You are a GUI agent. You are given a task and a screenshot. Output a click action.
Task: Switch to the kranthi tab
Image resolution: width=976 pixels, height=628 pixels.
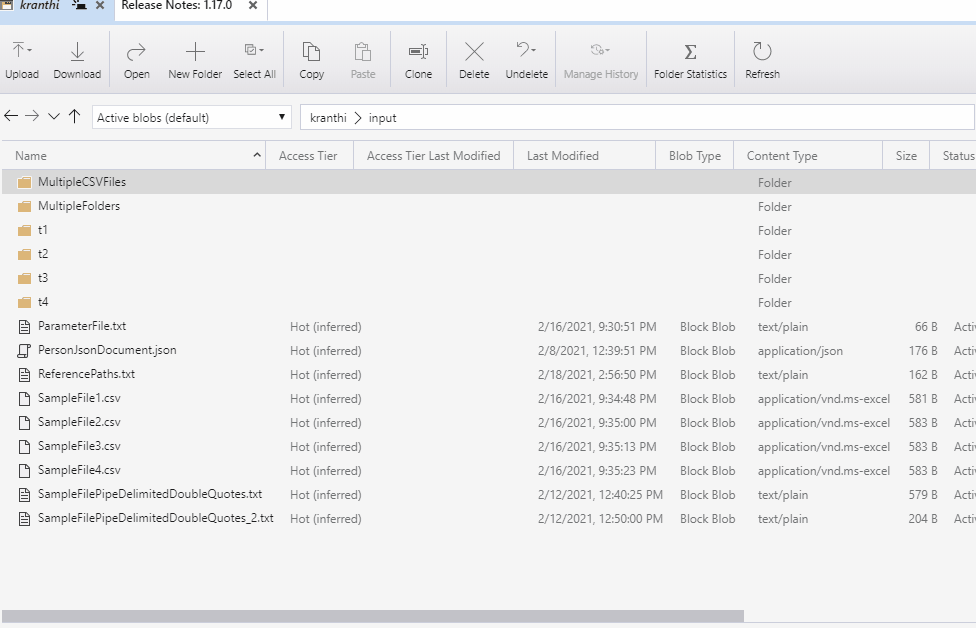point(45,8)
